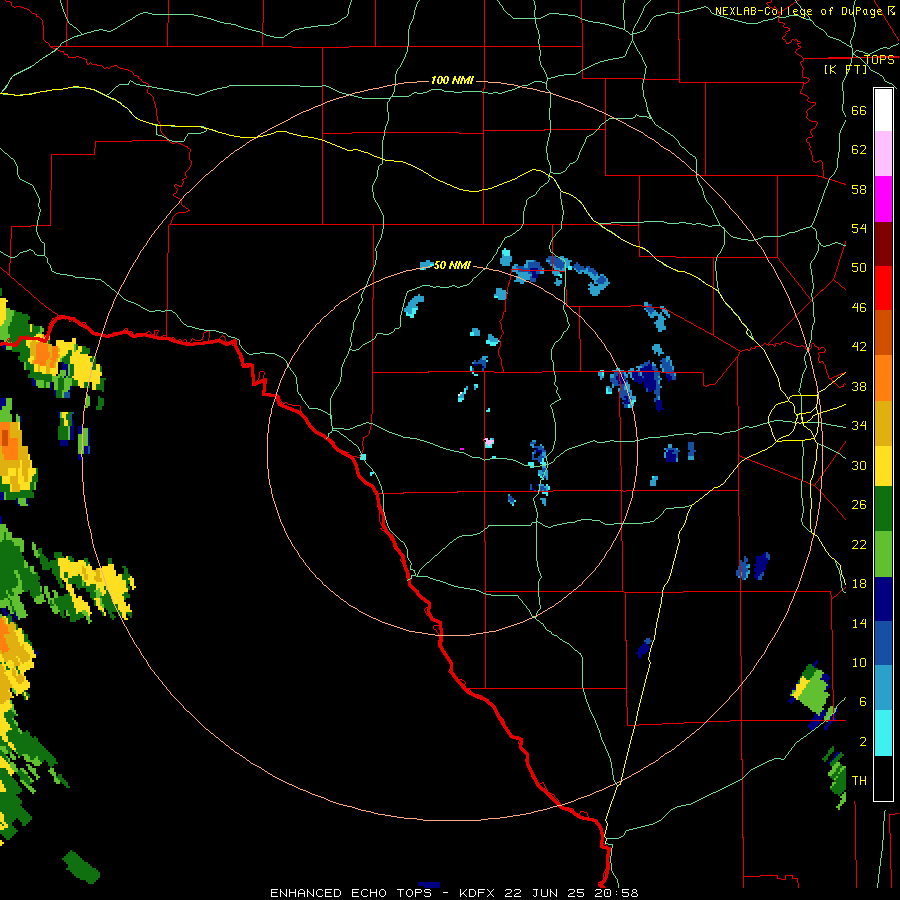Click the "TH" threshold label
Image resolution: width=900 pixels, height=900 pixels.
[859, 781]
